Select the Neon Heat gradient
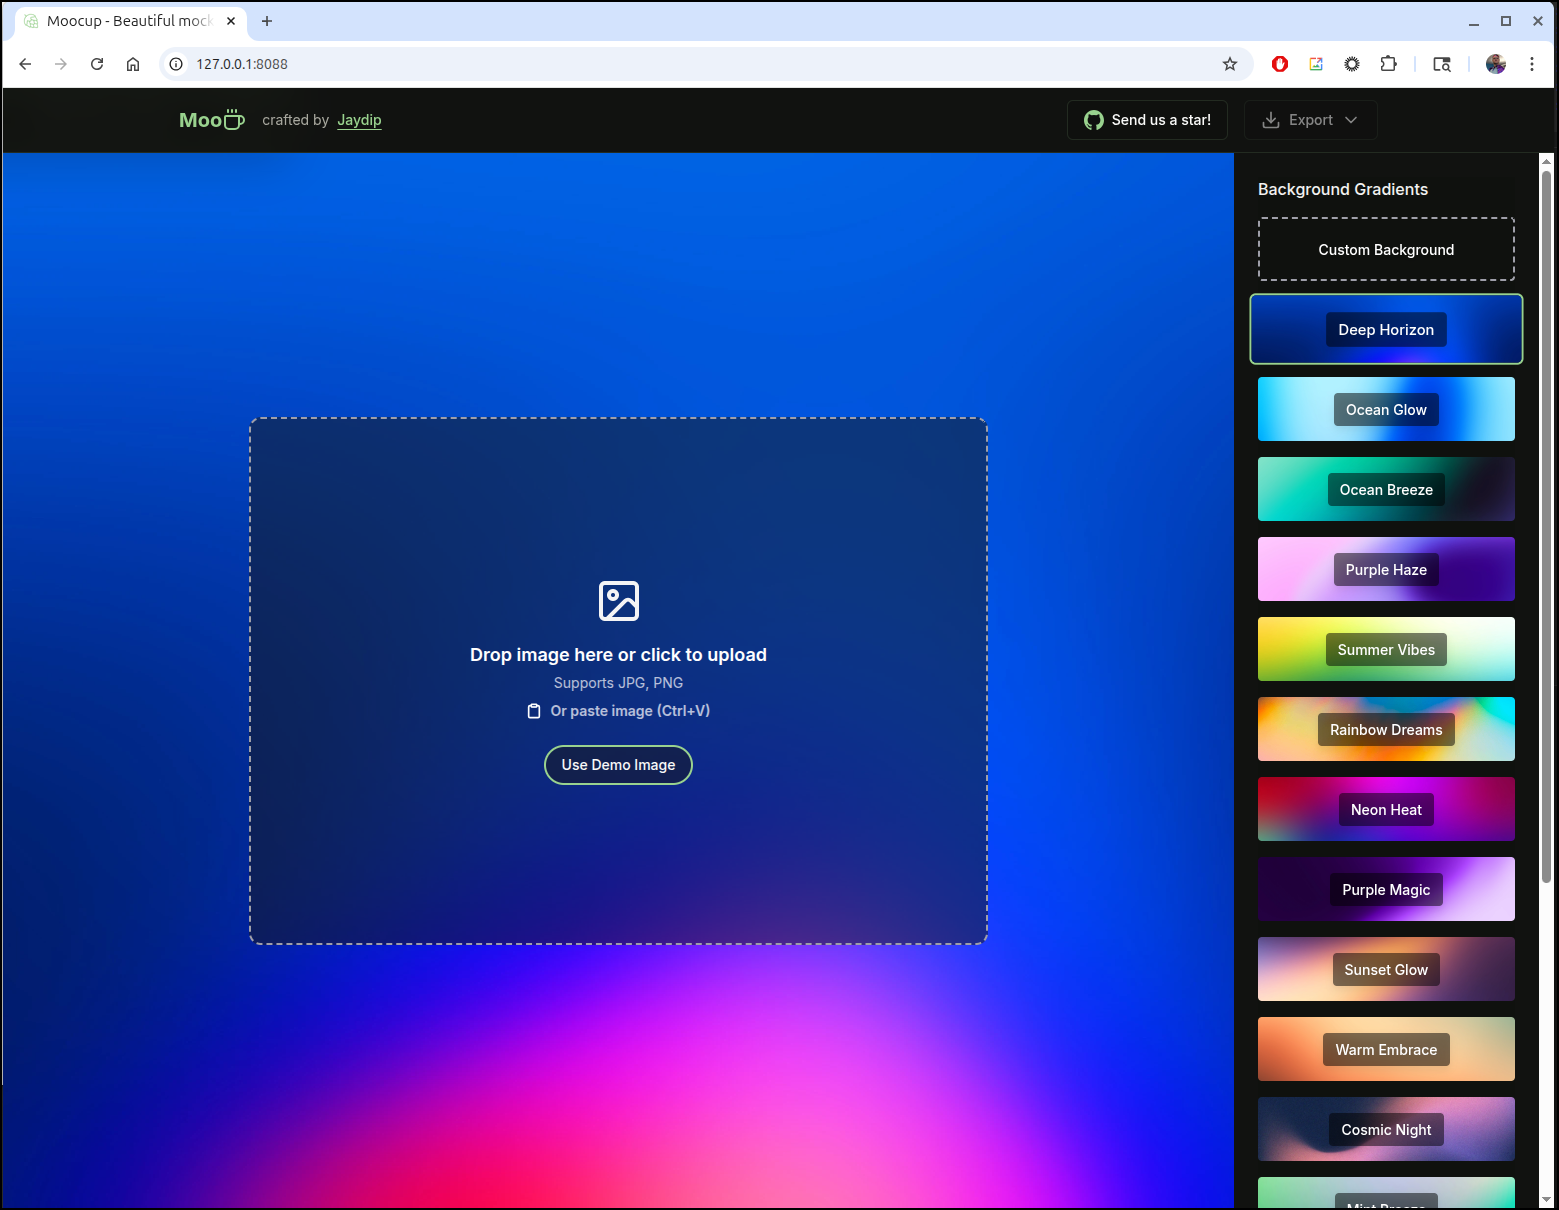1559x1210 pixels. [1386, 810]
